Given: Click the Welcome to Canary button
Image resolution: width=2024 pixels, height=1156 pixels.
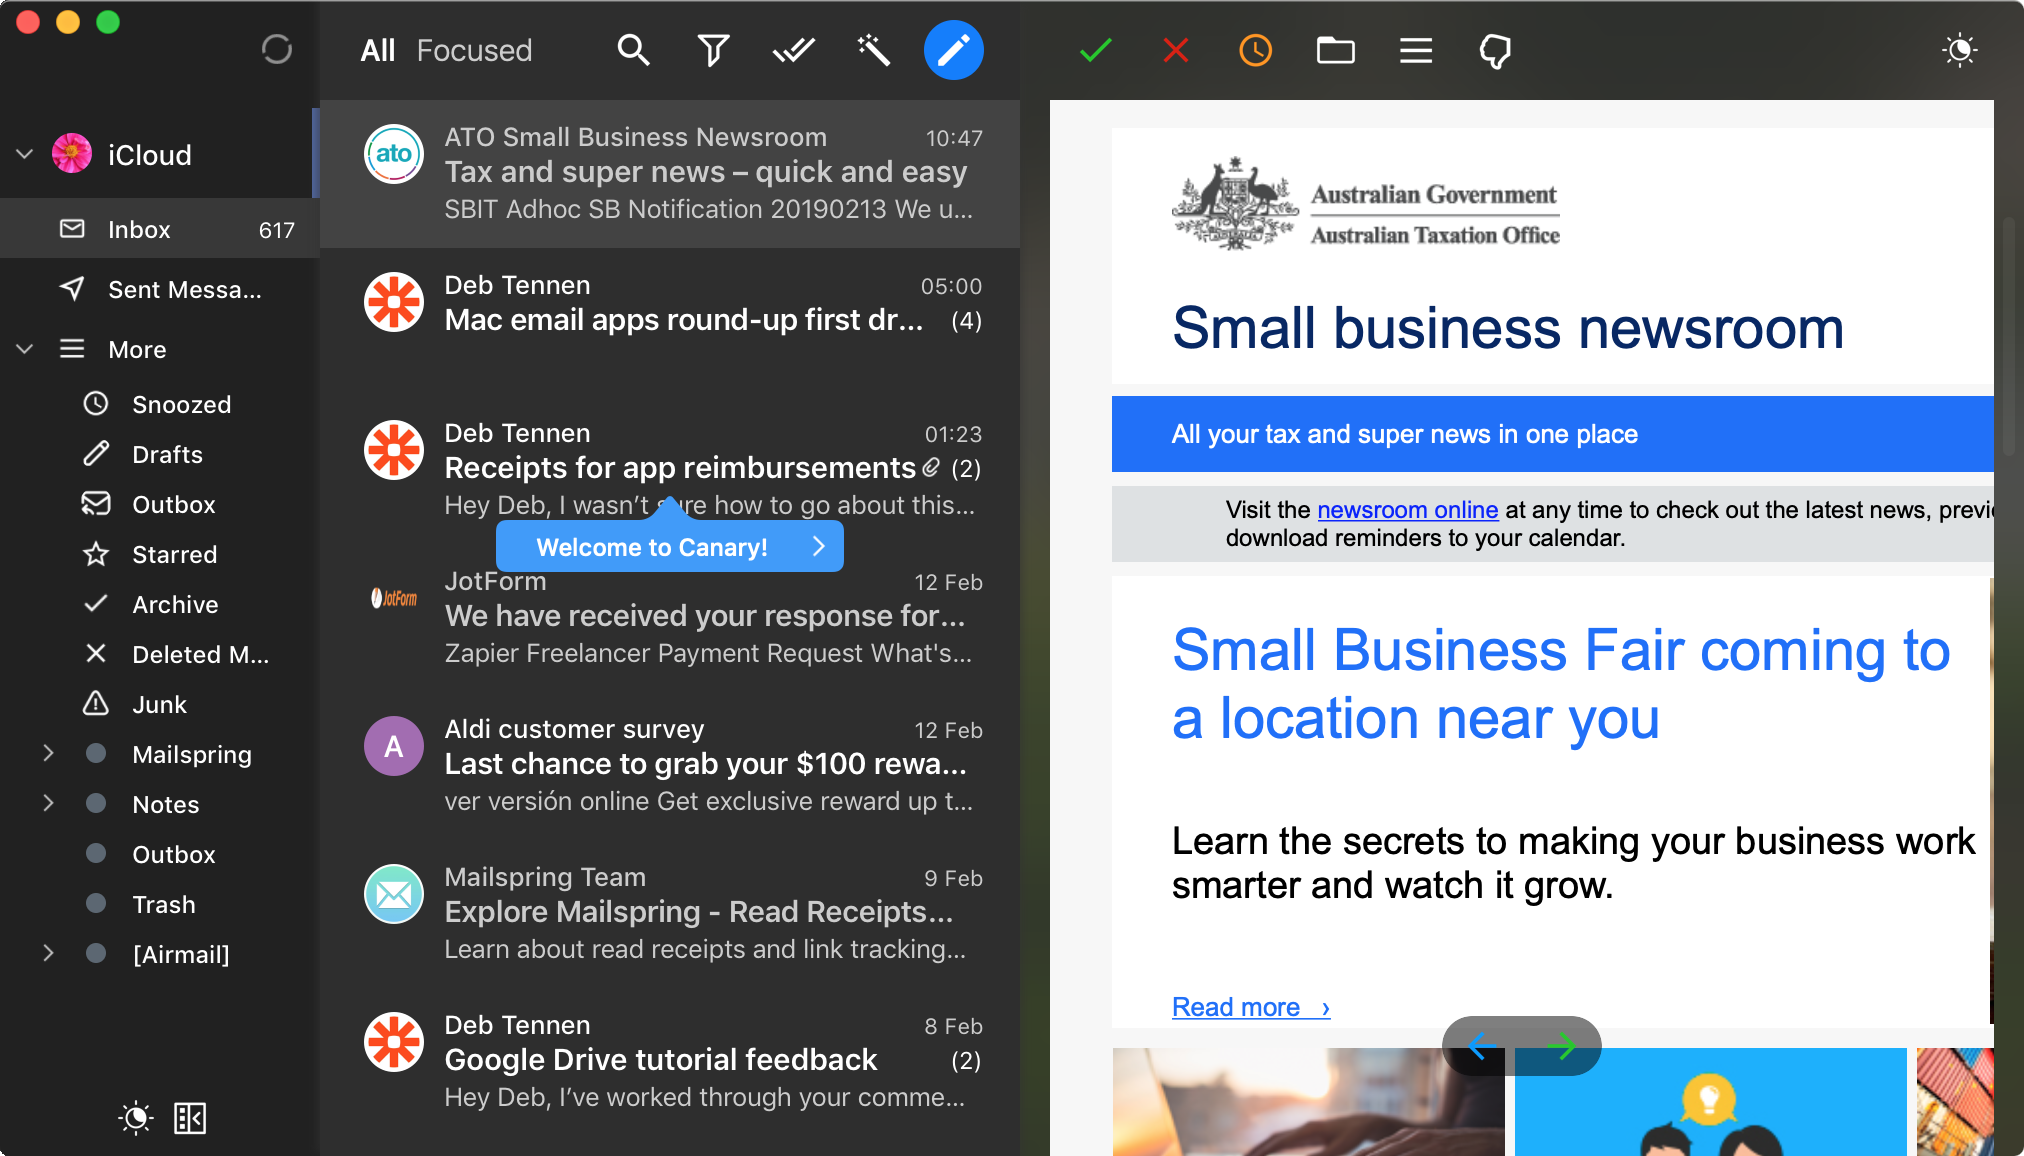Looking at the screenshot, I should tap(671, 547).
